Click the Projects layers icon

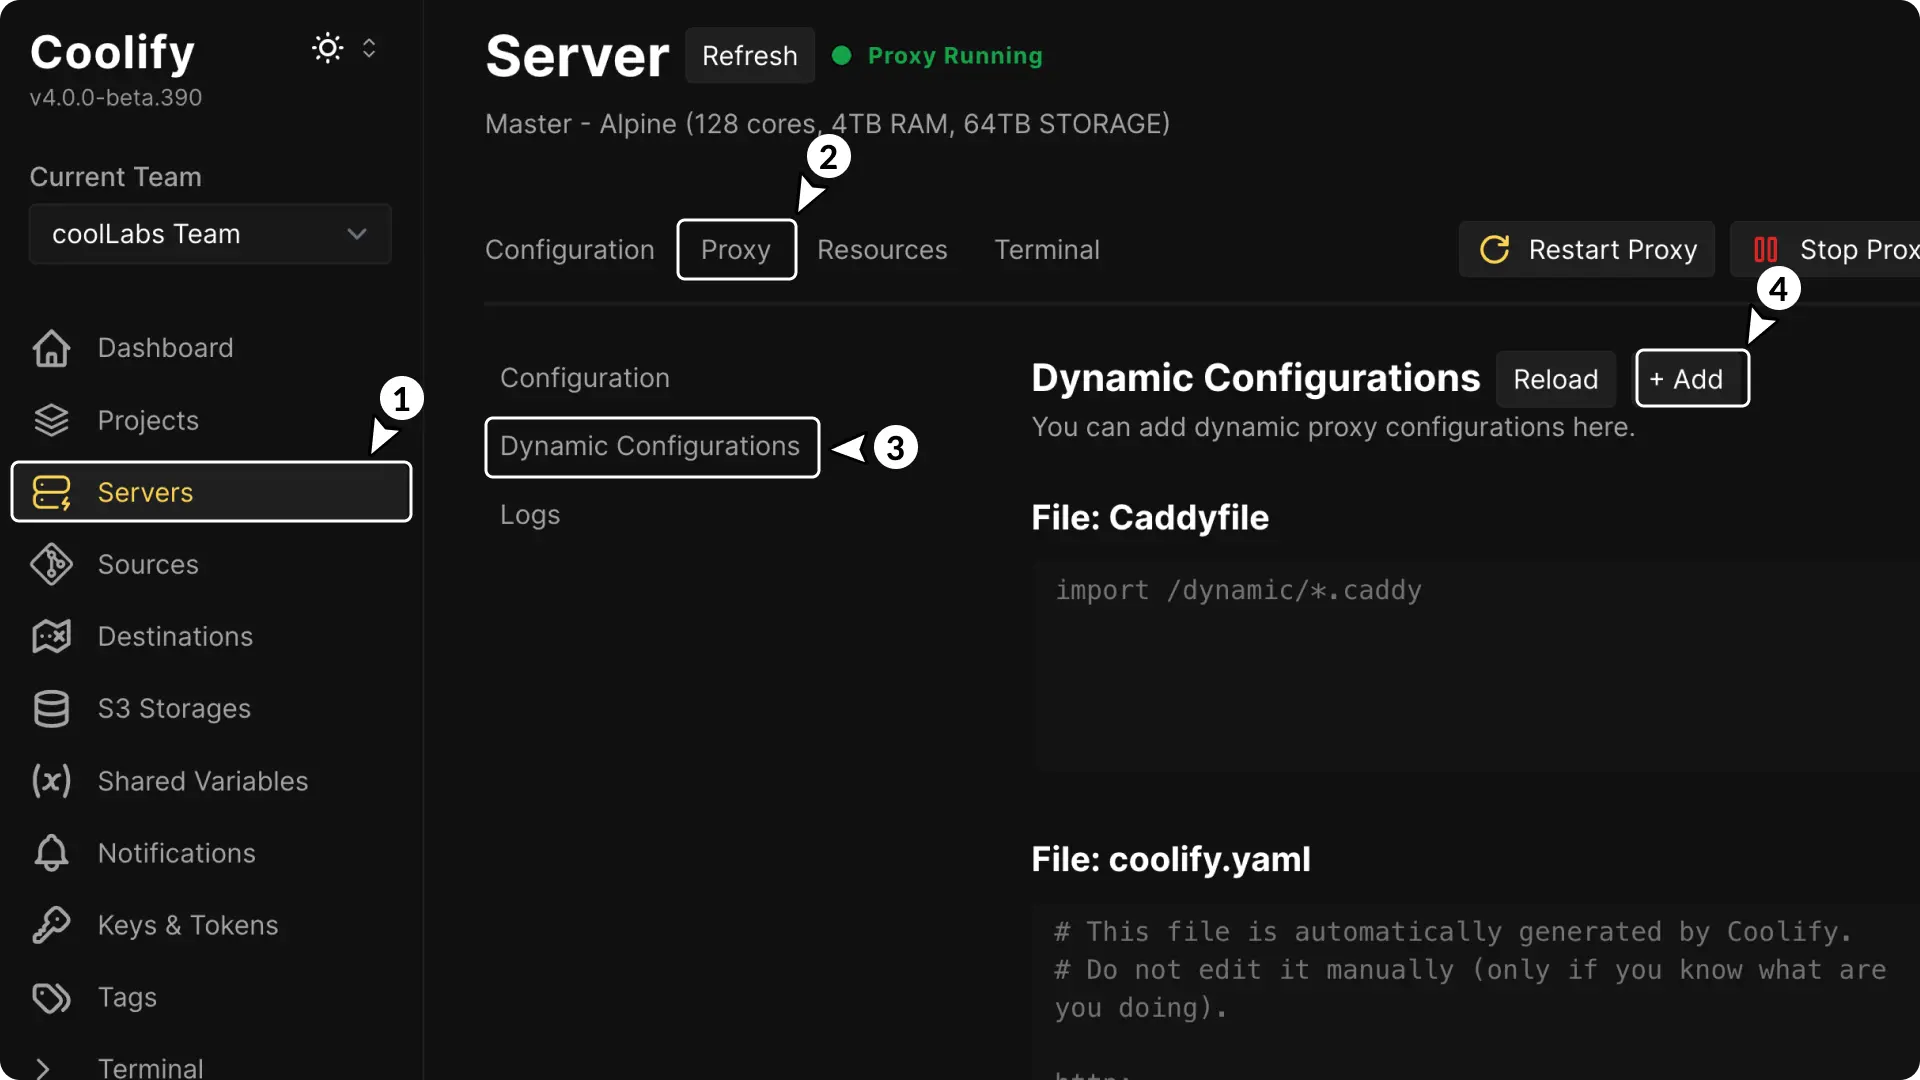coord(51,420)
